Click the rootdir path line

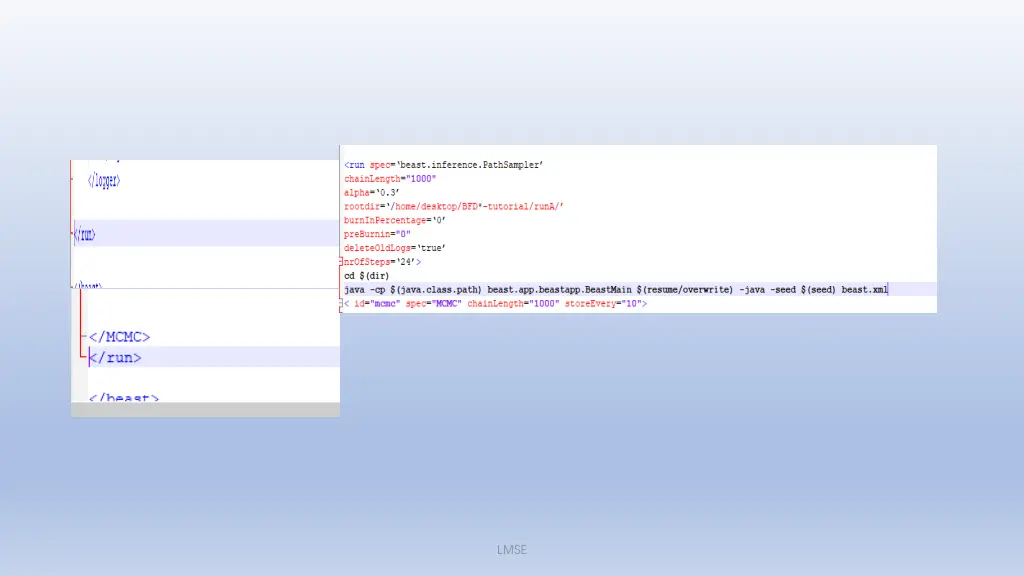453,206
